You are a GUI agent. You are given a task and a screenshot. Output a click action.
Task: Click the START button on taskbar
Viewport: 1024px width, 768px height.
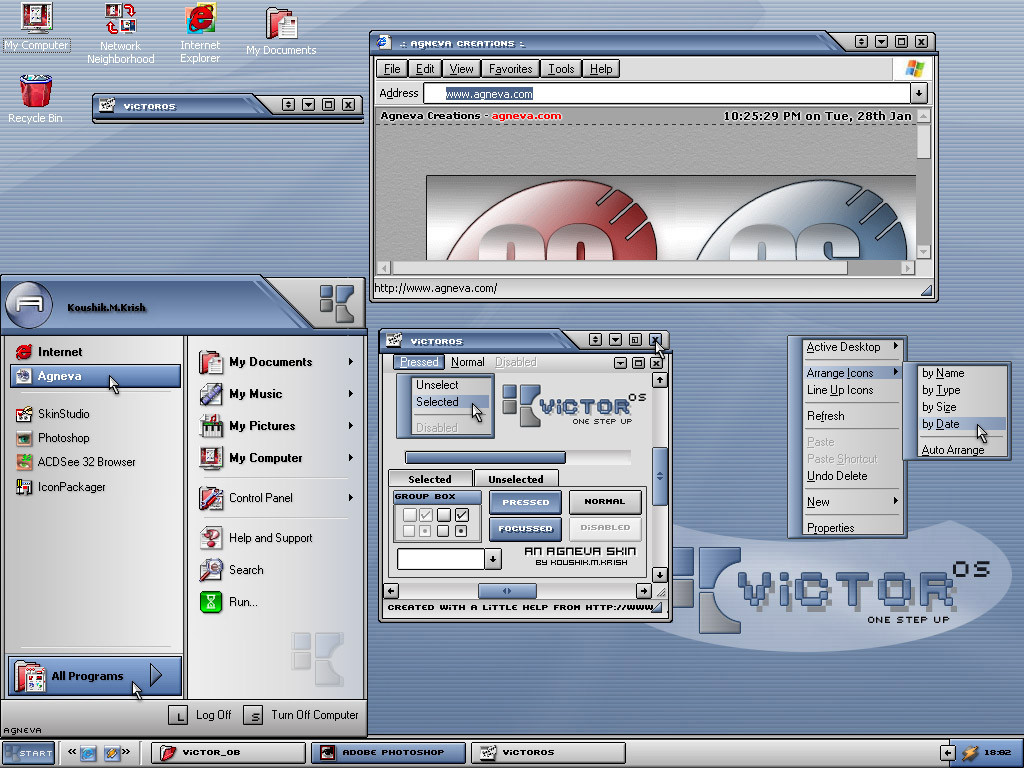click(27, 753)
